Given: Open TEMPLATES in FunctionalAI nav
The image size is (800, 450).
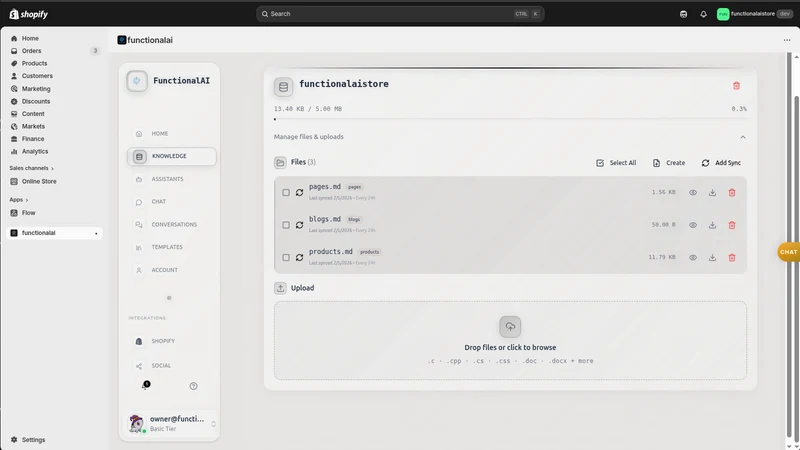Looking at the screenshot, I should click(166, 247).
